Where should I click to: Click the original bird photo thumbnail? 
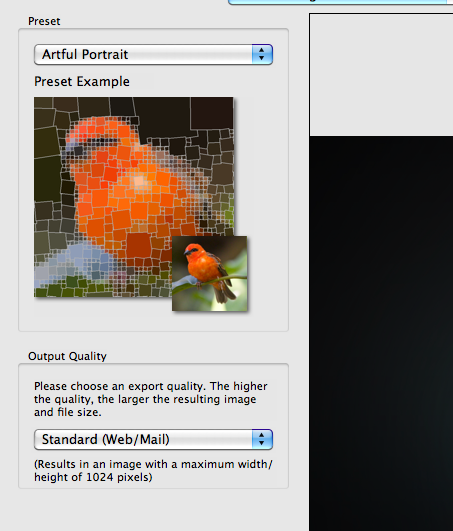(210, 273)
